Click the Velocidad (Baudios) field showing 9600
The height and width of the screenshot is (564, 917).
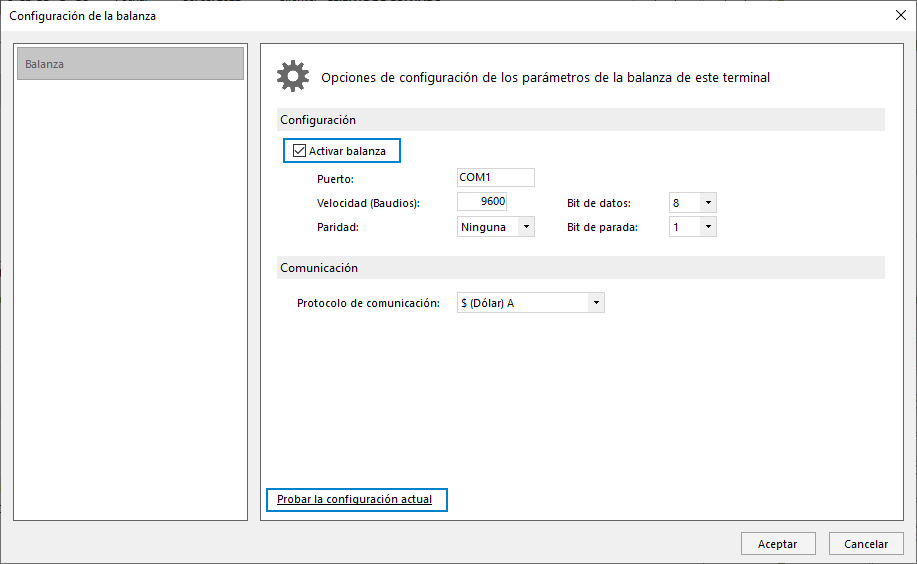[482, 202]
